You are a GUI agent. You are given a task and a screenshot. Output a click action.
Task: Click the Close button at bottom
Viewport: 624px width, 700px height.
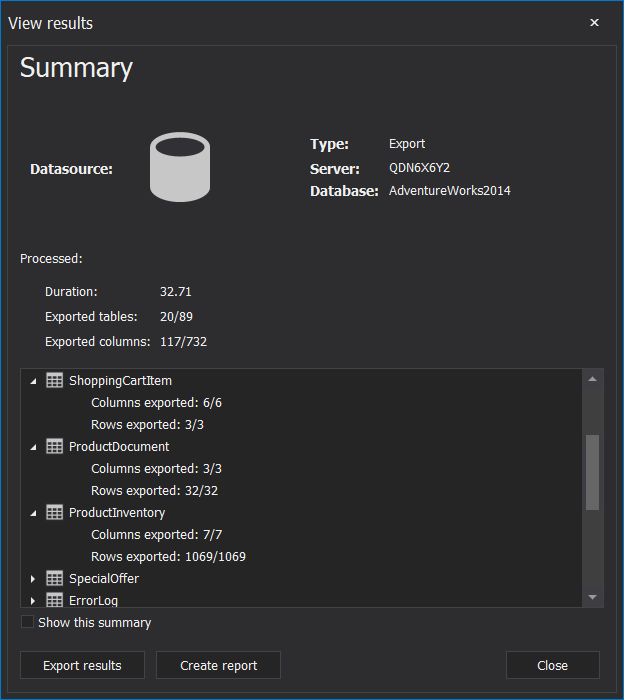[x=552, y=665]
